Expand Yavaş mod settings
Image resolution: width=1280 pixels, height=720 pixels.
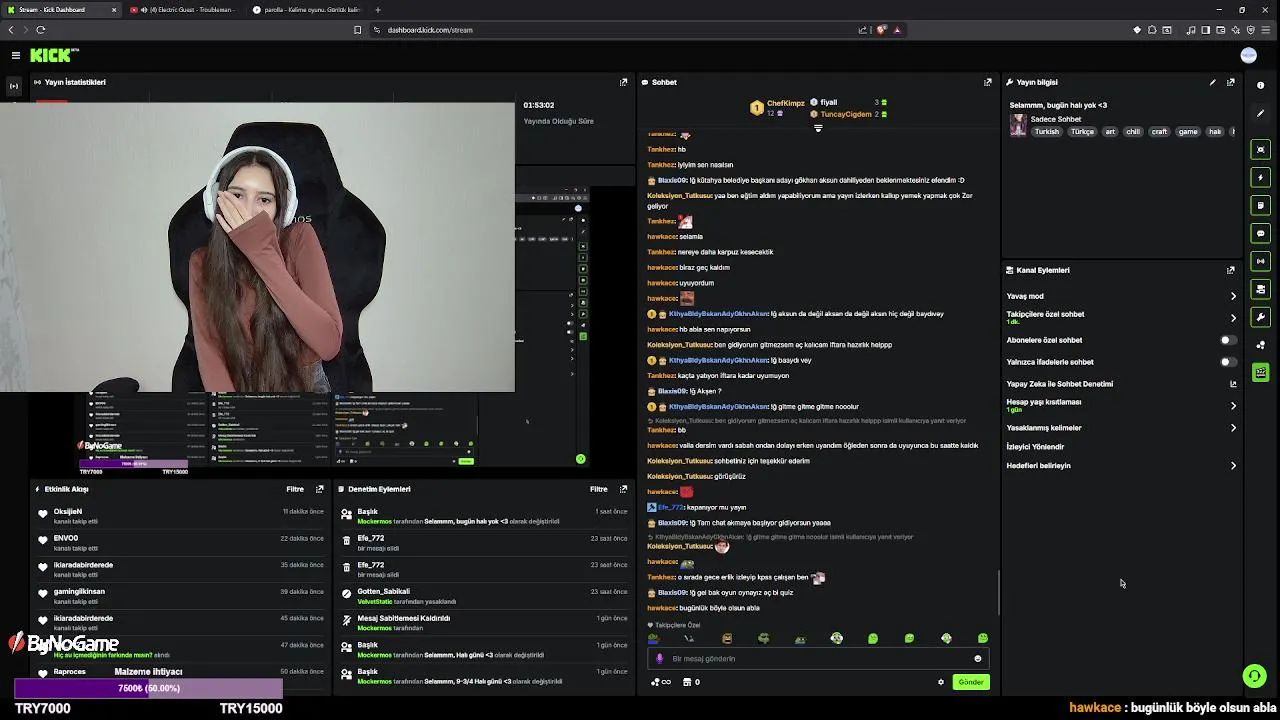(x=1233, y=296)
